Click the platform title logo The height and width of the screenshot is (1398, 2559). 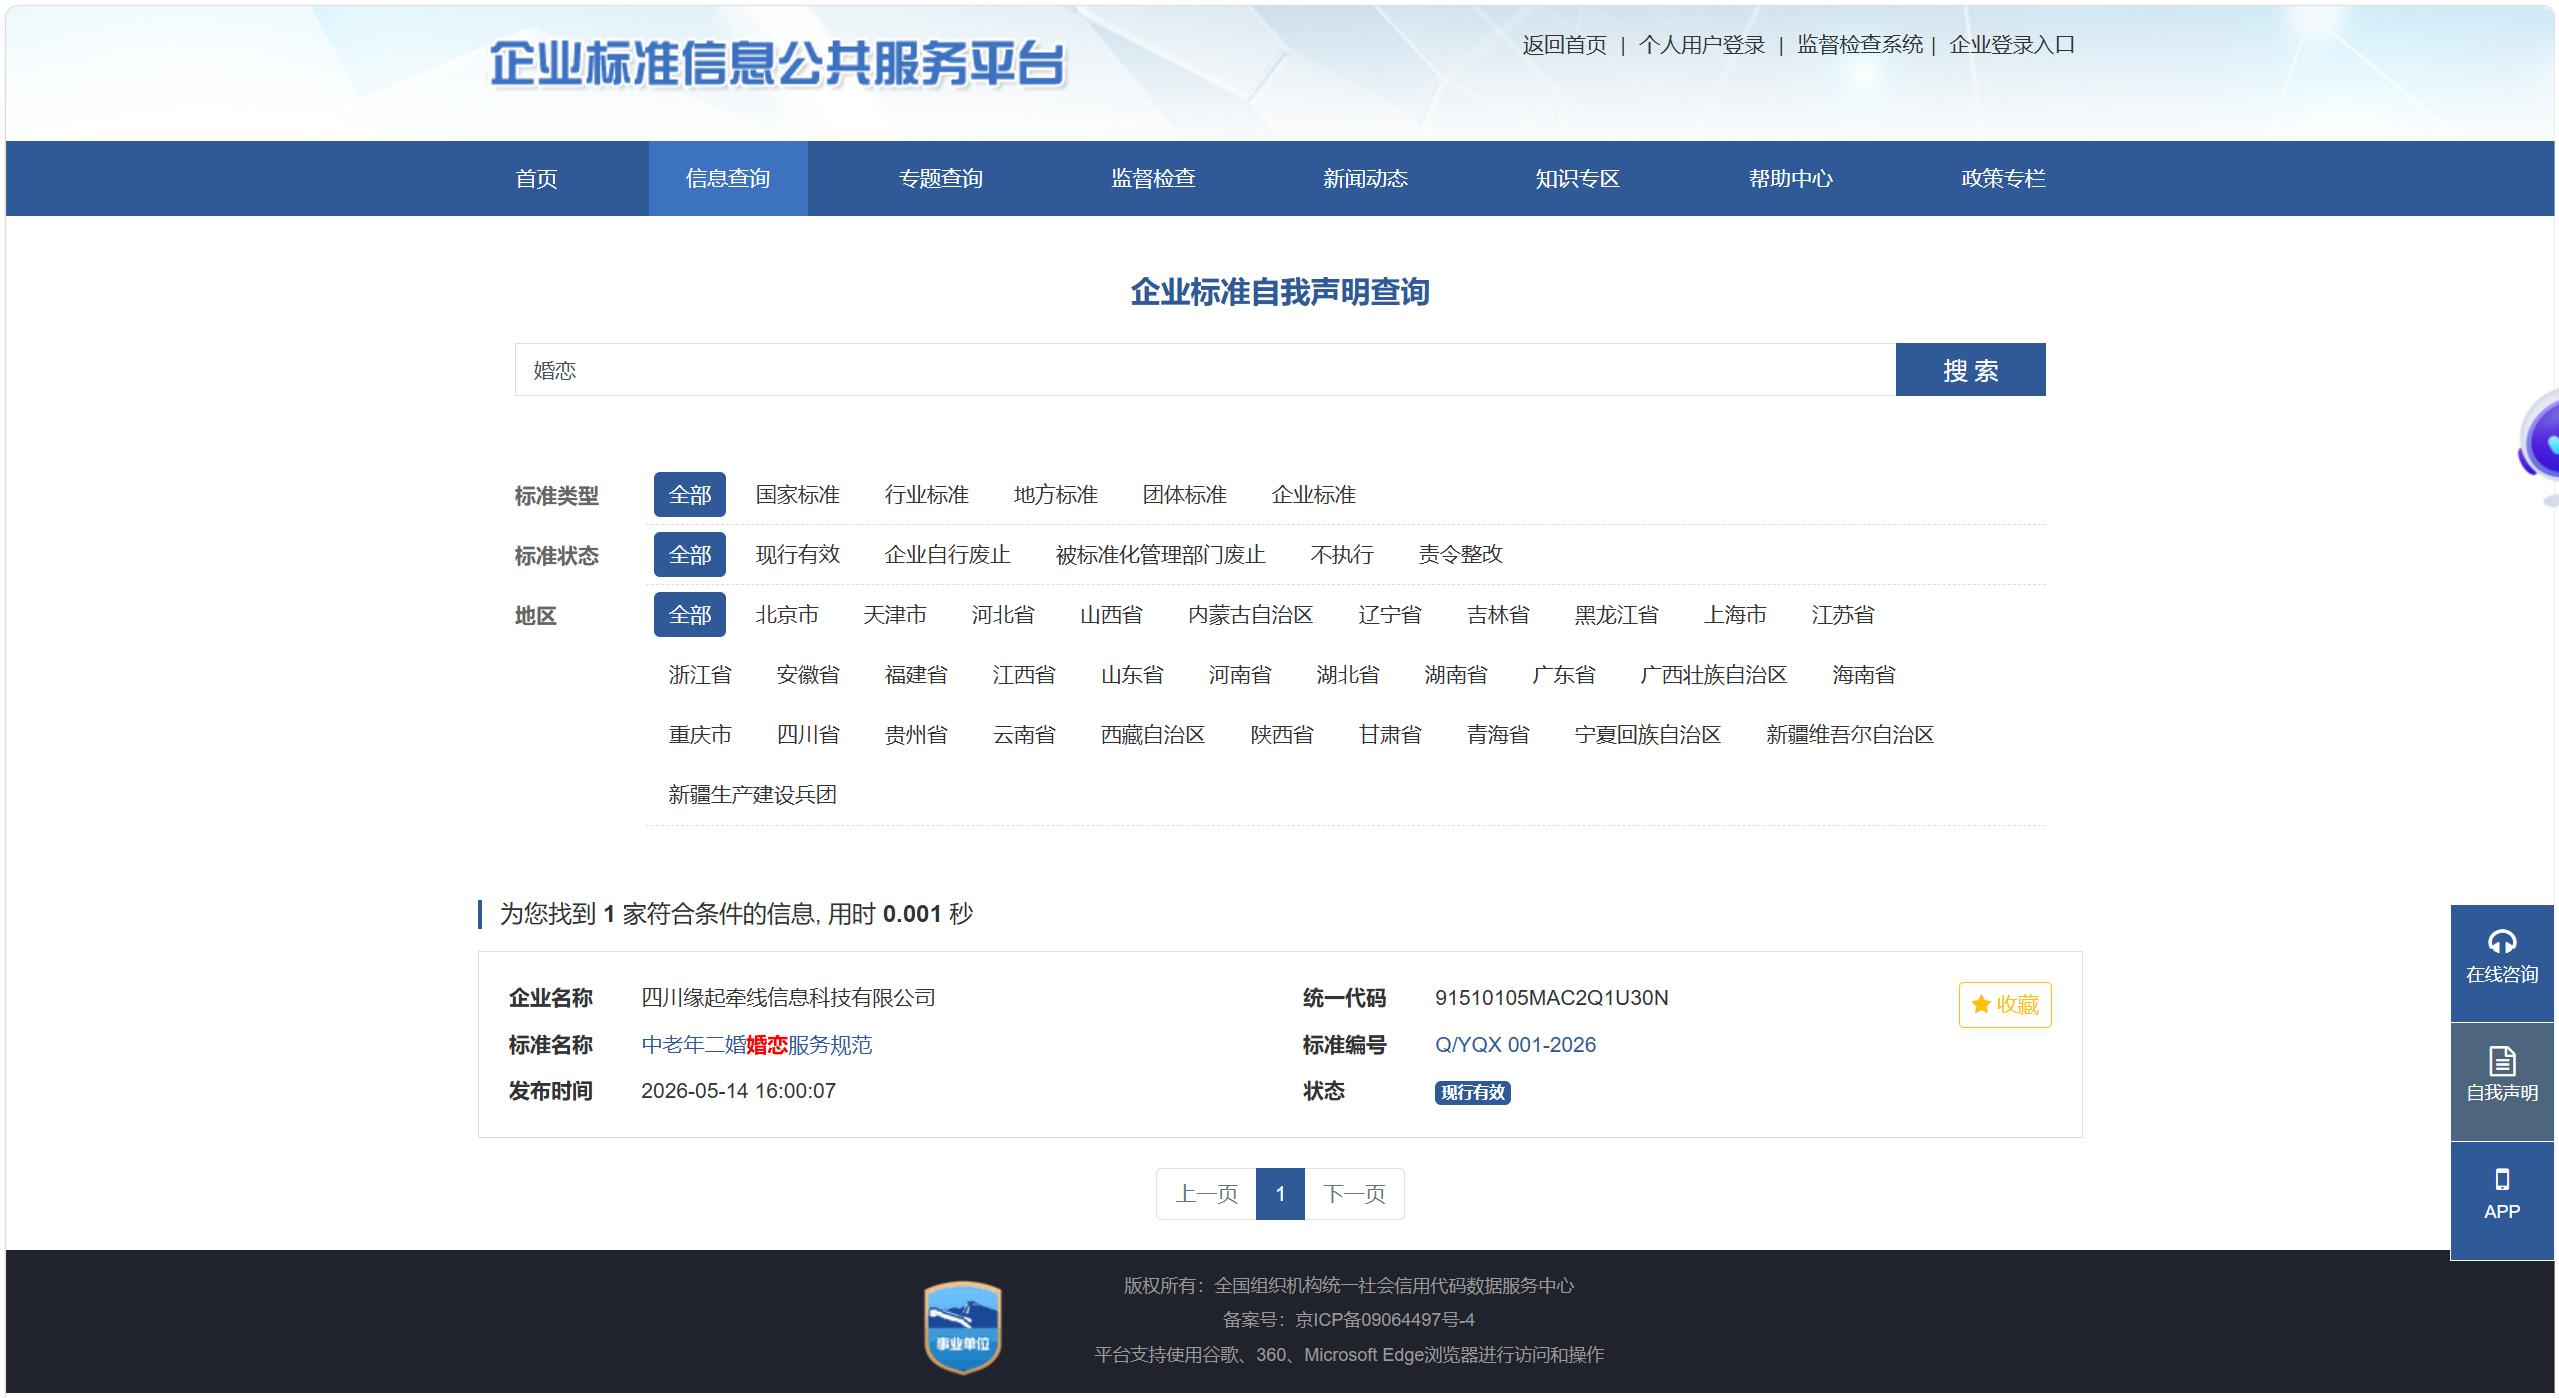click(777, 64)
